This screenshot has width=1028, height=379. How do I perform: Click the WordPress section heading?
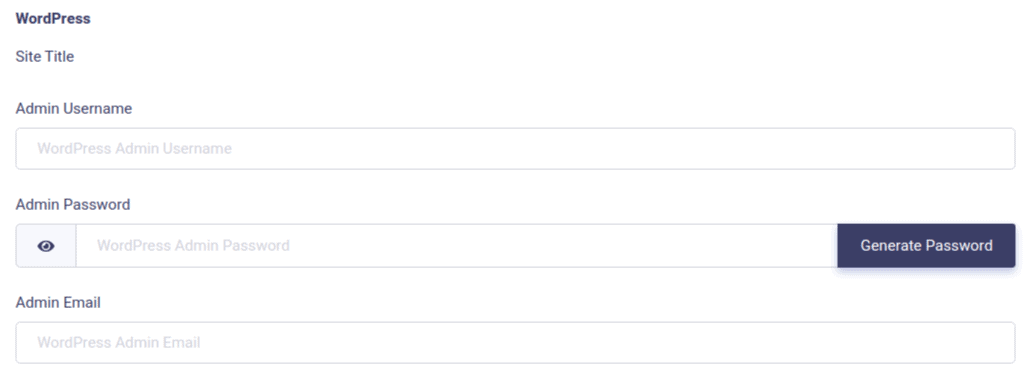tap(53, 18)
